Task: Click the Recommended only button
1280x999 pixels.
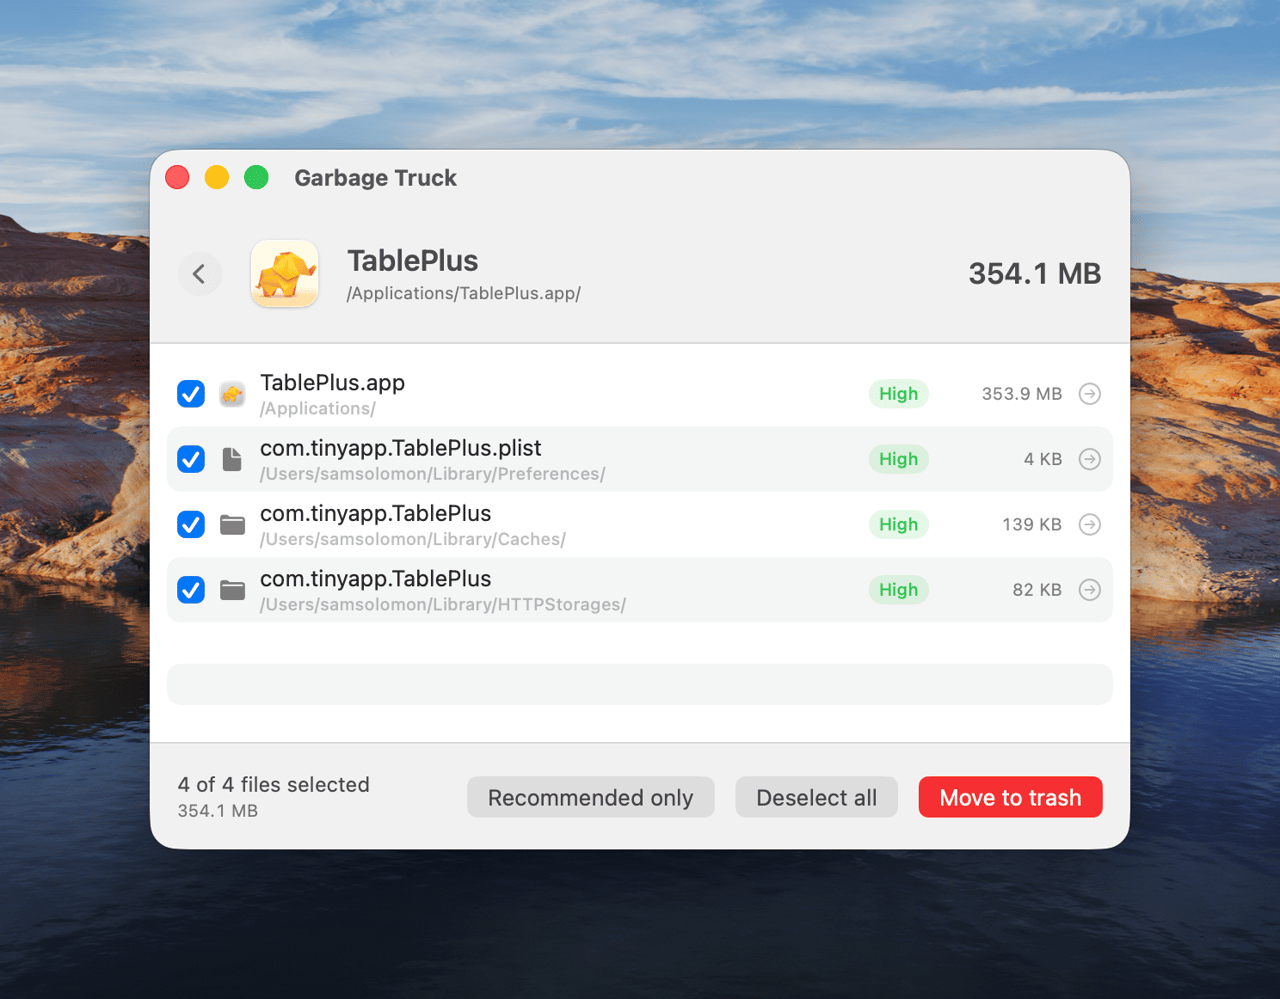Action: [590, 797]
